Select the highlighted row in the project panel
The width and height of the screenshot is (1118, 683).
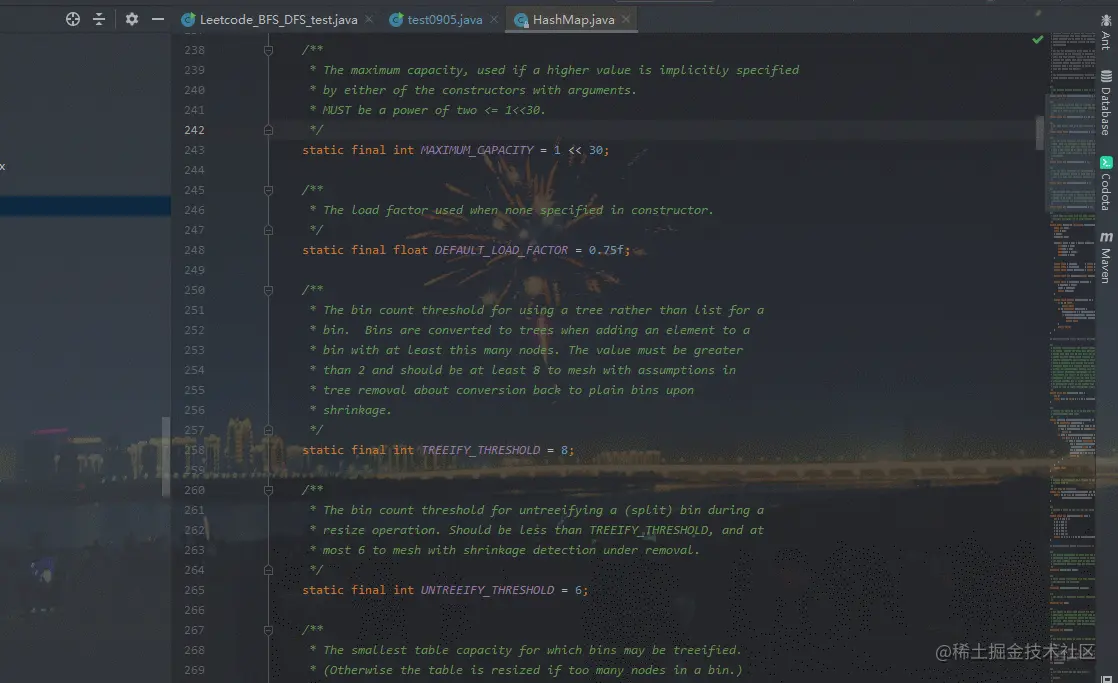tap(85, 206)
